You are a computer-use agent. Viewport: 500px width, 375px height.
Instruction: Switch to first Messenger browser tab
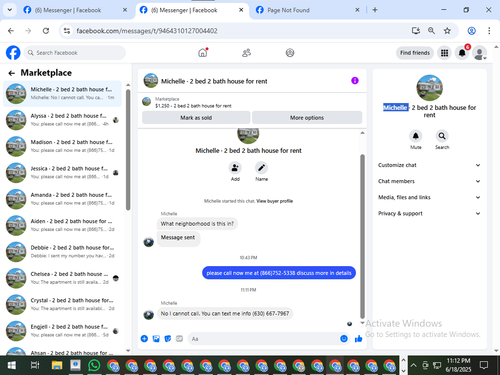tap(75, 10)
